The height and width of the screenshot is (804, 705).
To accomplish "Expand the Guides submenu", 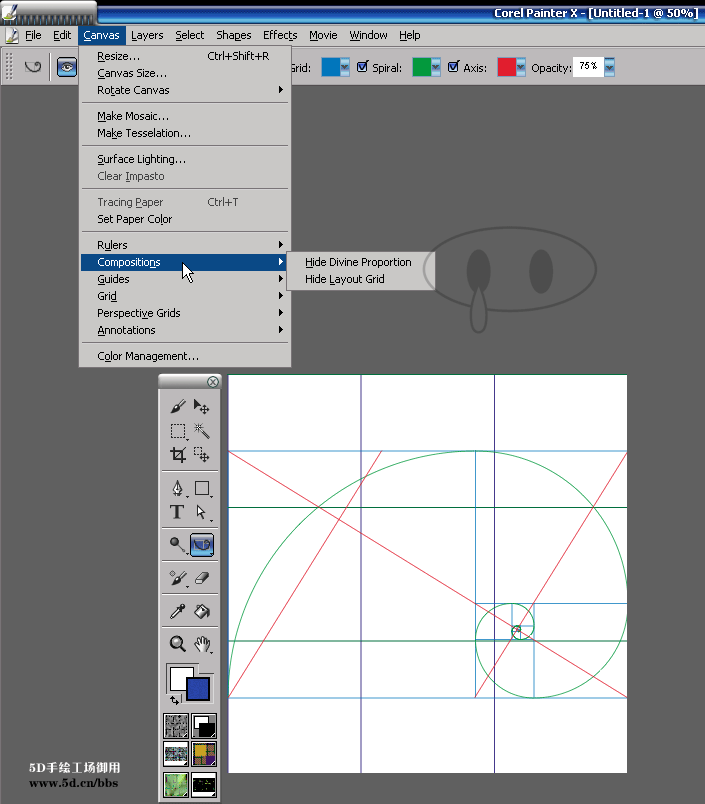I will tap(186, 279).
